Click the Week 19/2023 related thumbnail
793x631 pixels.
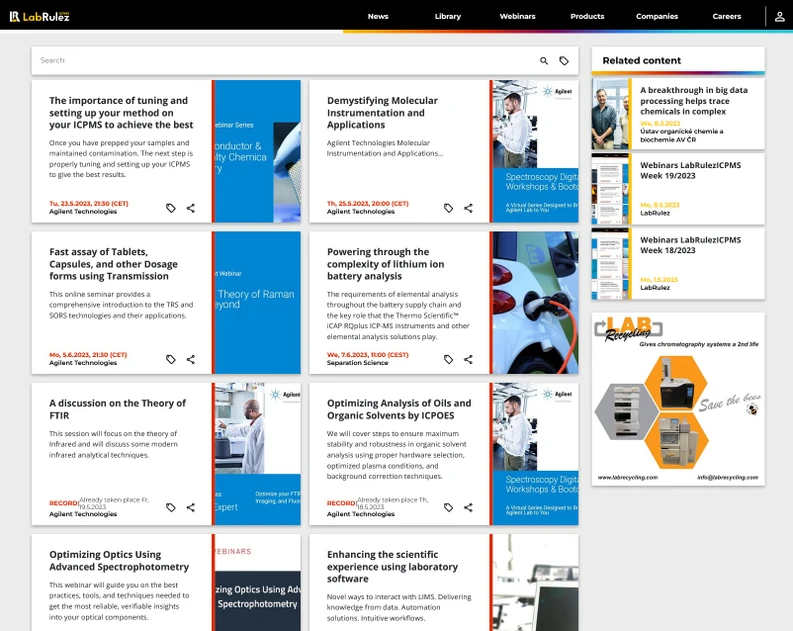610,189
